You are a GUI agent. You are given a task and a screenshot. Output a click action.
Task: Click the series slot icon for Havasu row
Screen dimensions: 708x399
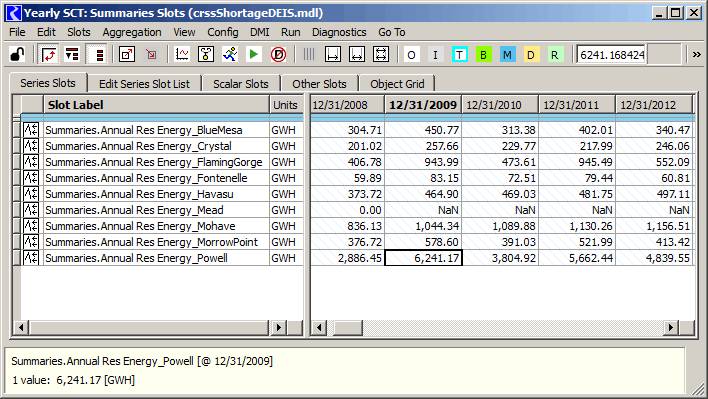pos(31,194)
